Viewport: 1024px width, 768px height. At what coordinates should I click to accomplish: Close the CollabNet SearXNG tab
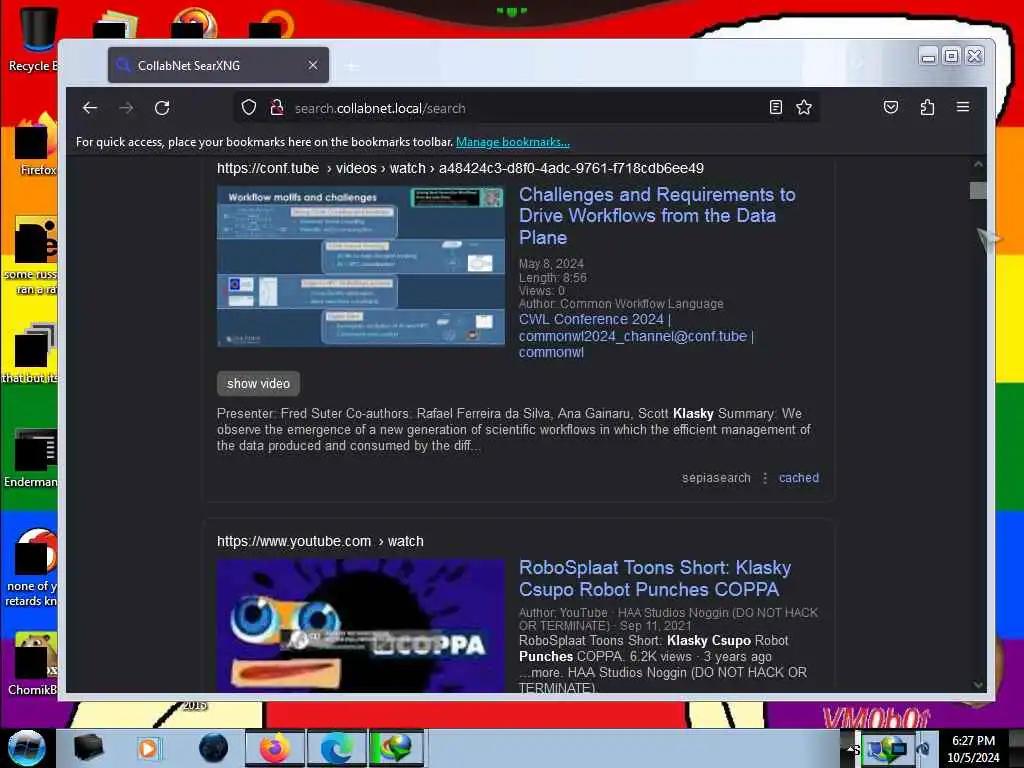coord(313,65)
